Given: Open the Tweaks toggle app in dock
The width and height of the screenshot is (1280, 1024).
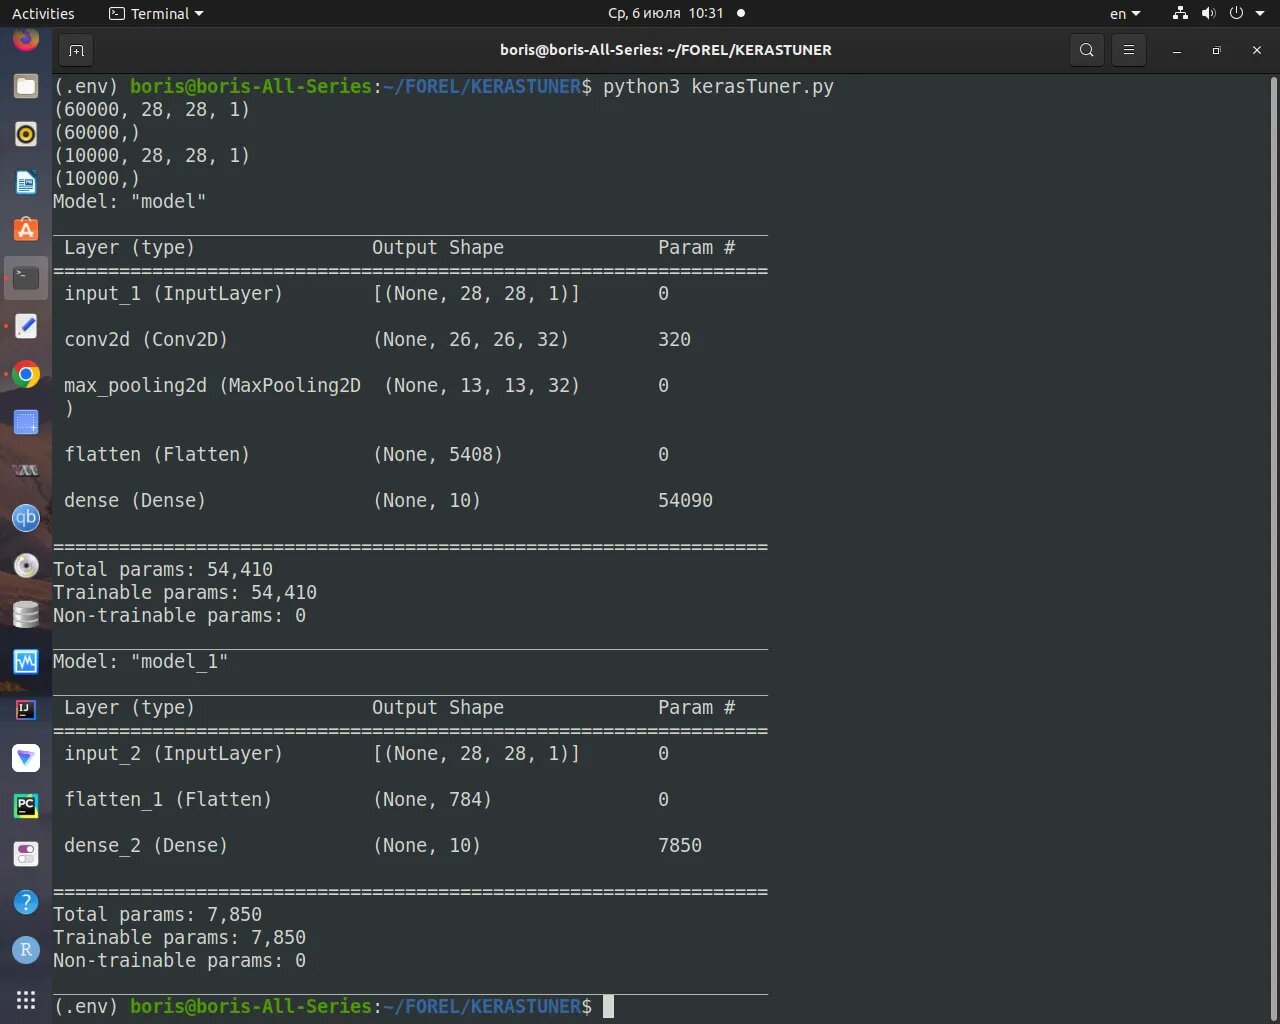Looking at the screenshot, I should pos(26,854).
